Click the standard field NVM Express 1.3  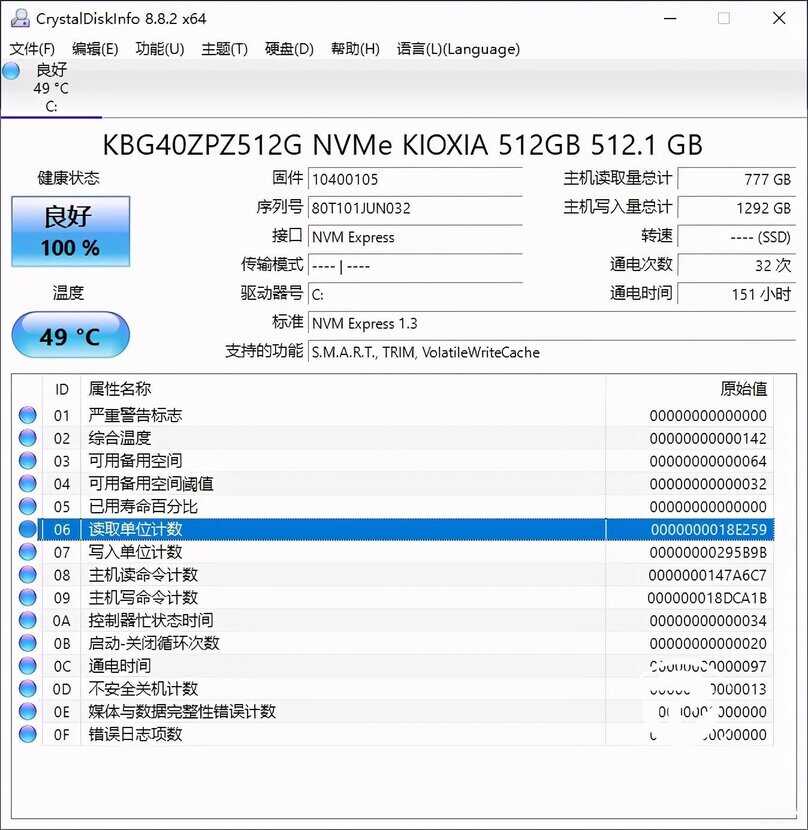click(x=552, y=323)
